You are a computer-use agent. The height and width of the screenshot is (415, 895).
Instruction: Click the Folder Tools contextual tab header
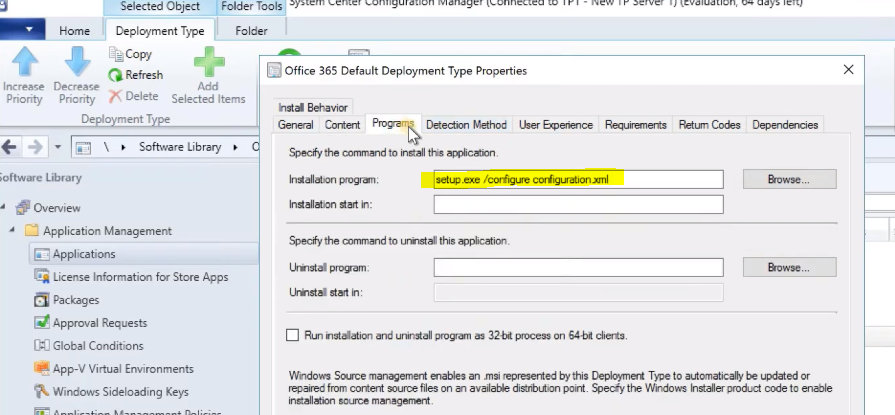coord(252,7)
